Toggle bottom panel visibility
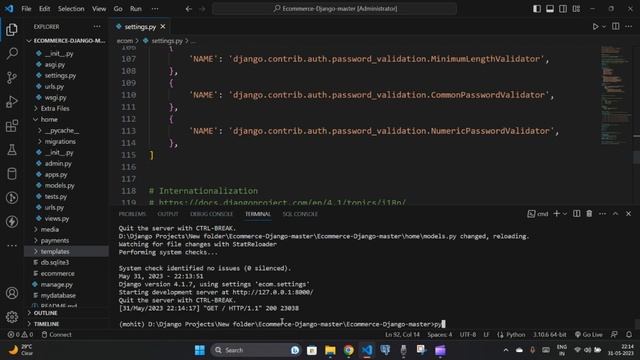 (x=550, y=9)
